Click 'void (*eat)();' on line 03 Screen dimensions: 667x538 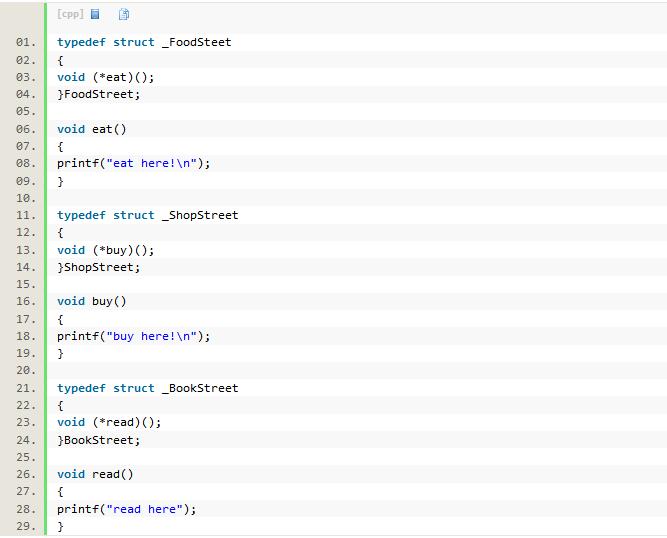105,77
